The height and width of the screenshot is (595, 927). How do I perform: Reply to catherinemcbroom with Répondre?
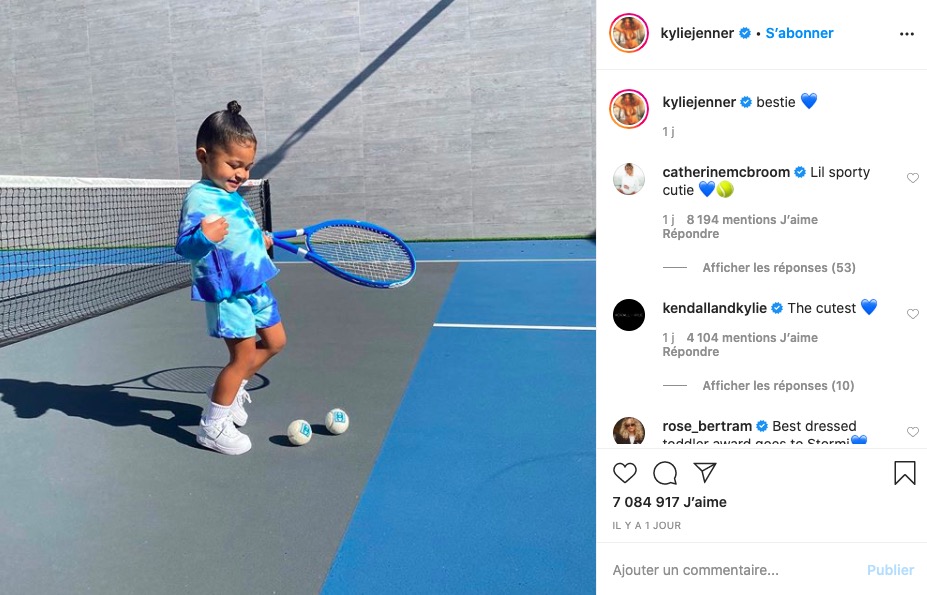coord(691,234)
